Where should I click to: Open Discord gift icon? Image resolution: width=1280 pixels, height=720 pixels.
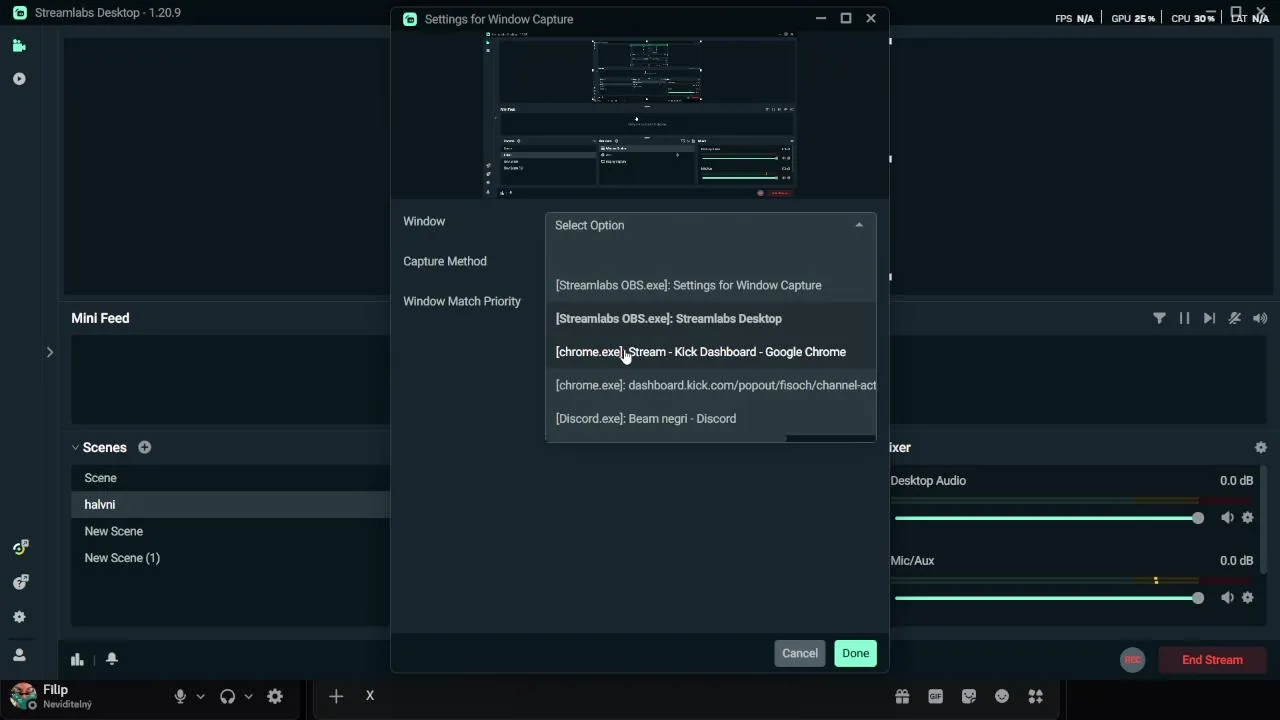coord(902,696)
